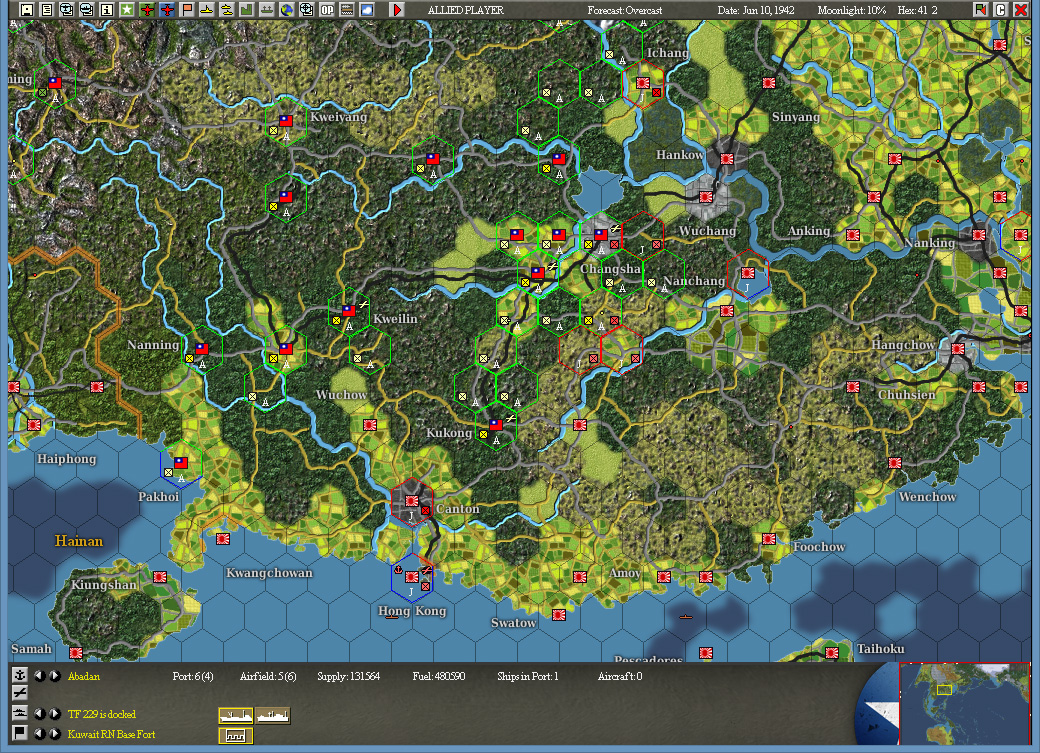Image resolution: width=1040 pixels, height=753 pixels.
Task: Select the Chinese unit at Nanning
Action: click(202, 349)
